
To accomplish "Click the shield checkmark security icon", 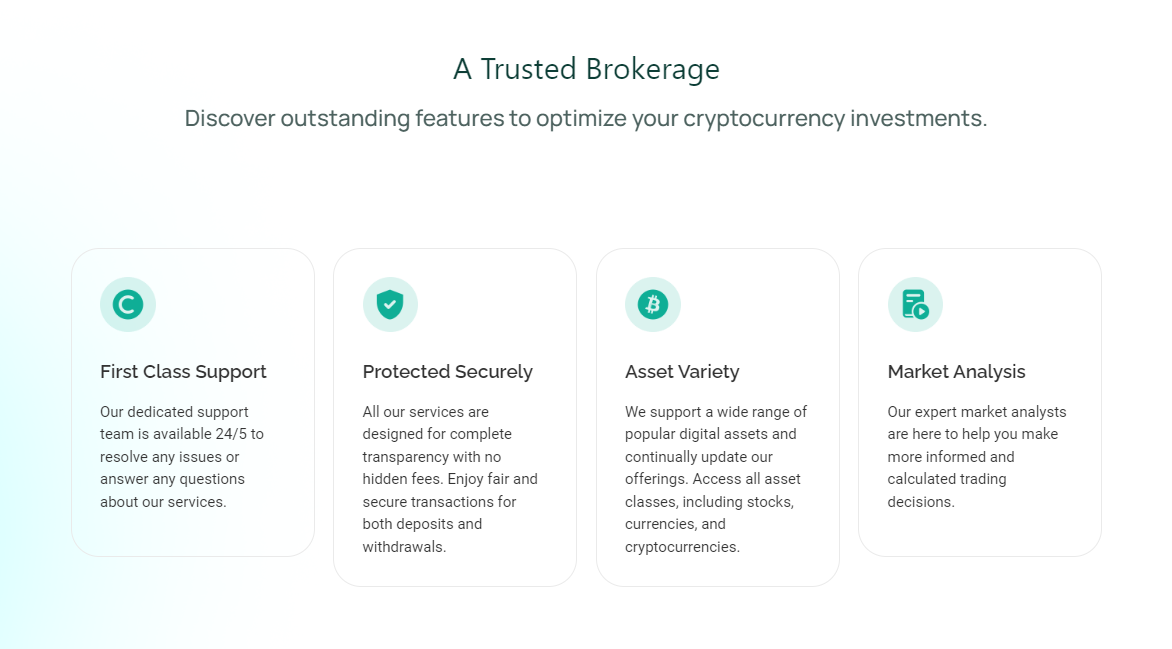I will 390,304.
